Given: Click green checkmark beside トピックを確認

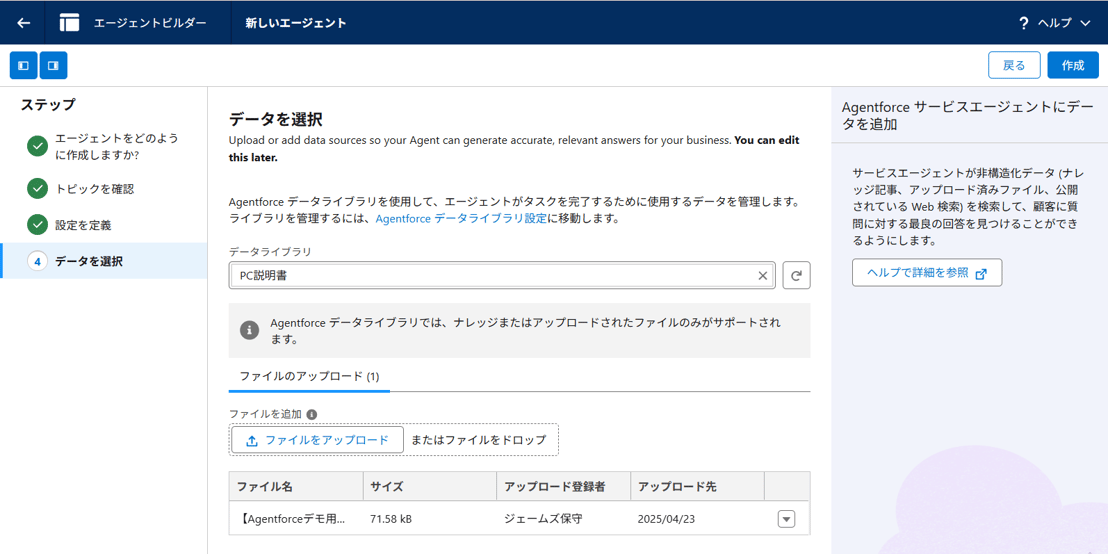Looking at the screenshot, I should [37, 189].
